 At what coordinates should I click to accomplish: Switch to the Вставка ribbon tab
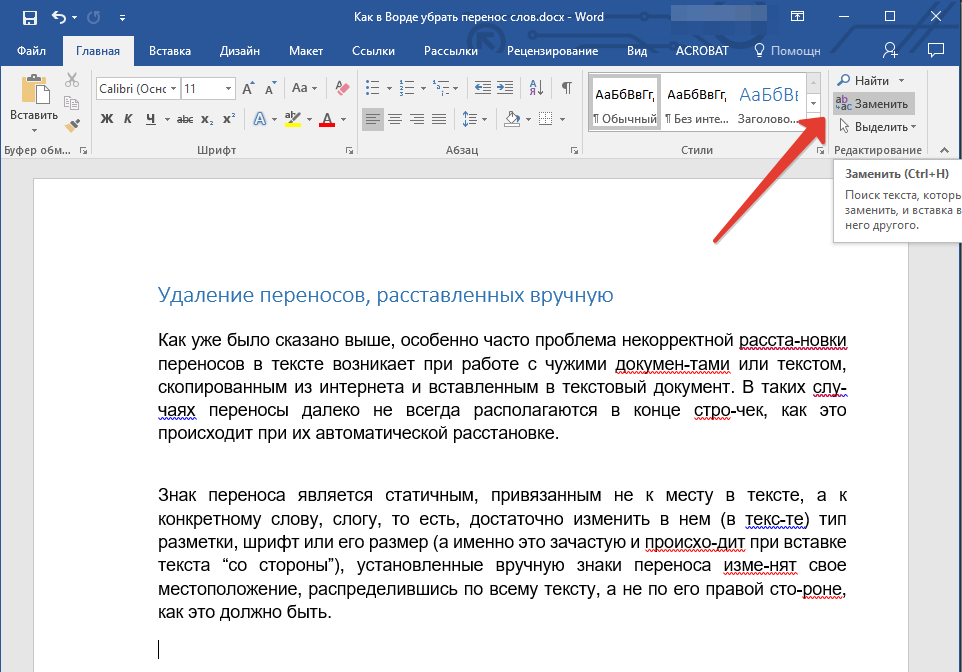170,50
